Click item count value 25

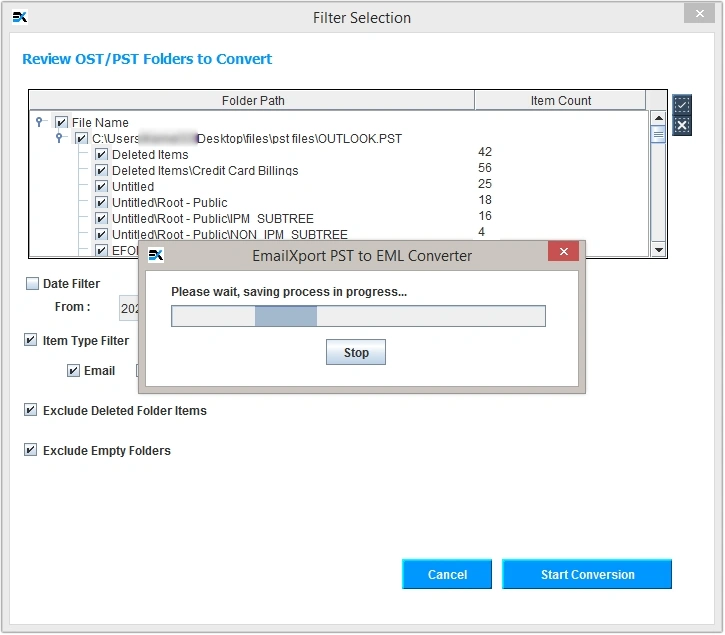[485, 184]
